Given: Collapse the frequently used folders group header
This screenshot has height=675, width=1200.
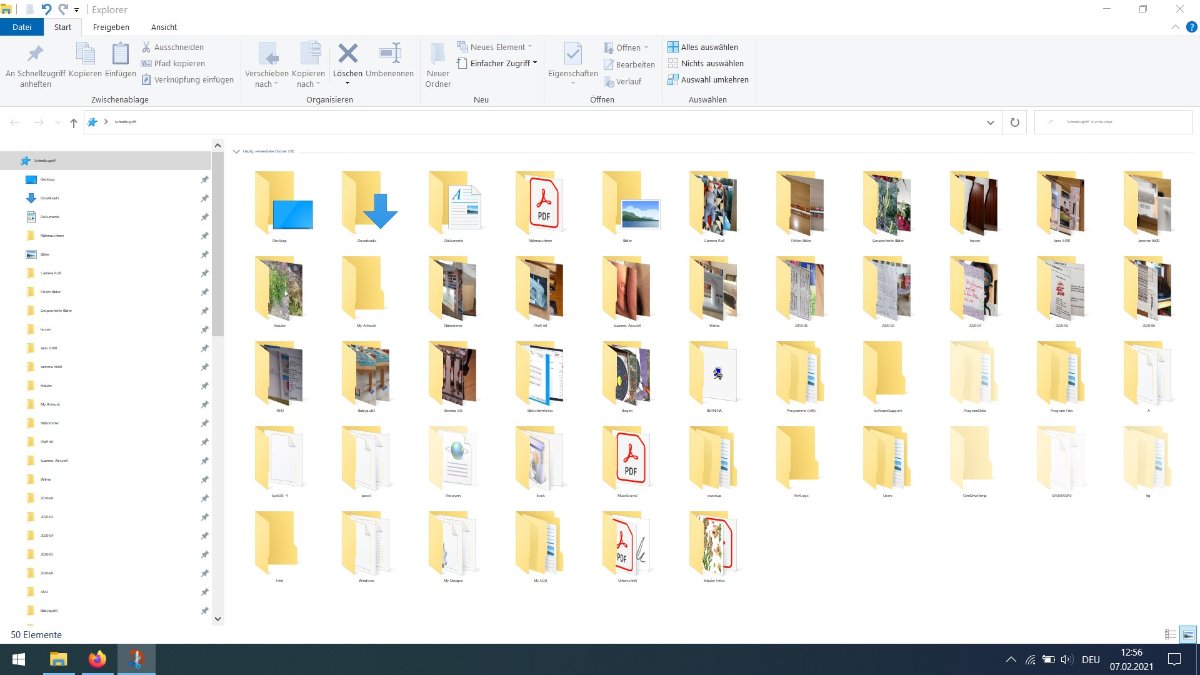Looking at the screenshot, I should [x=236, y=151].
